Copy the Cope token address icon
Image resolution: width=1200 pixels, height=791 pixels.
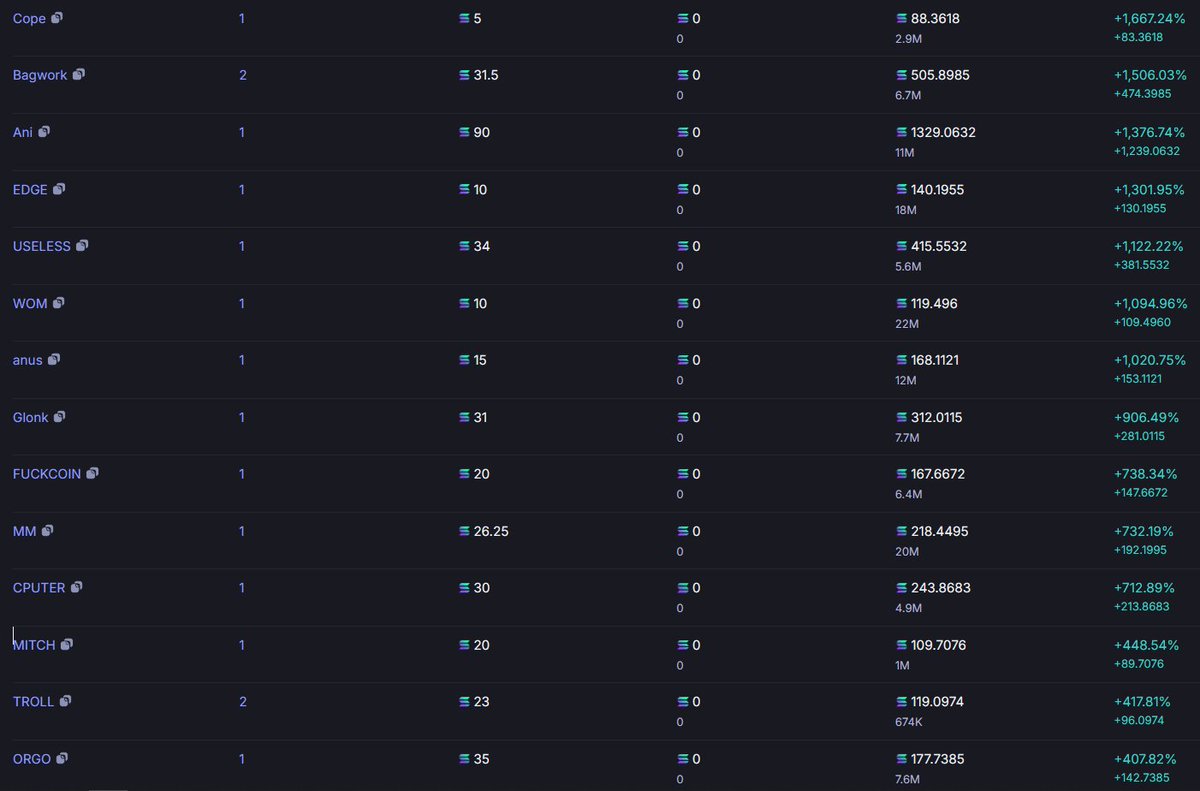click(57, 18)
